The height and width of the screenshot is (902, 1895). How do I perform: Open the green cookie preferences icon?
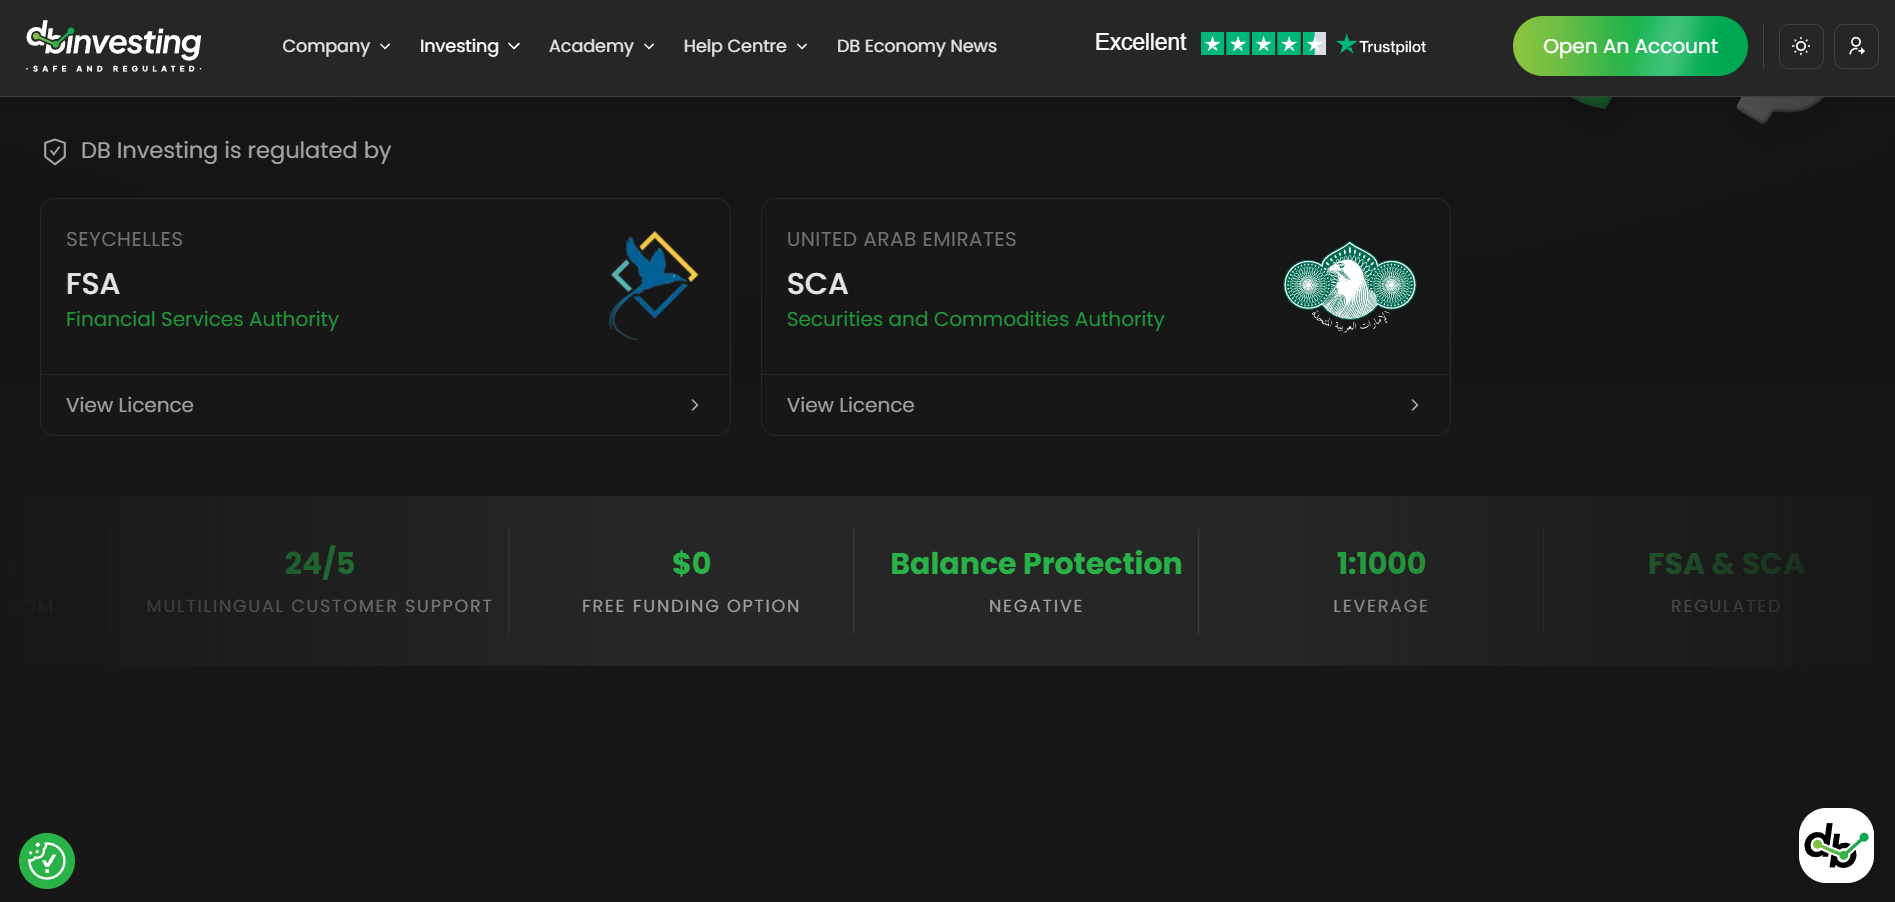pyautogui.click(x=47, y=860)
